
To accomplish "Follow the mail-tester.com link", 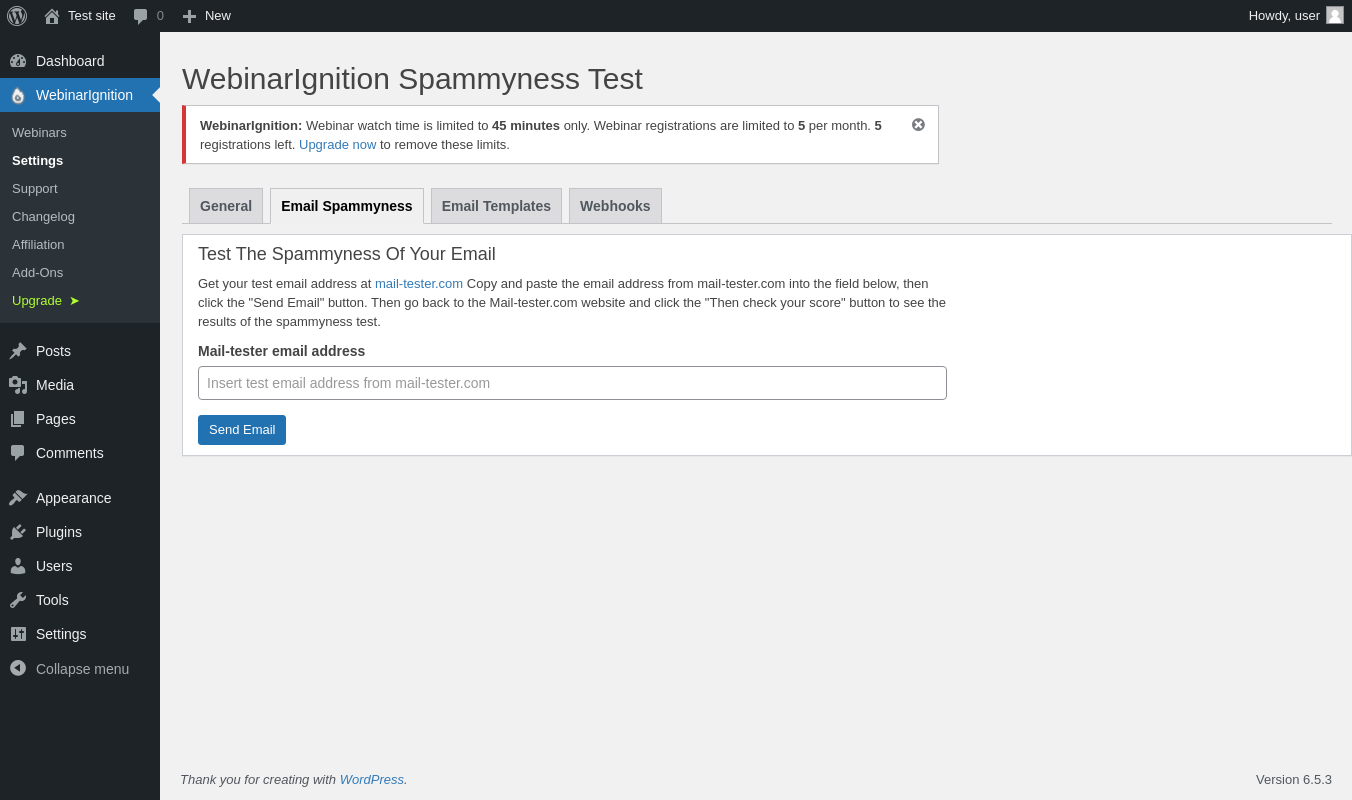I will (x=419, y=284).
